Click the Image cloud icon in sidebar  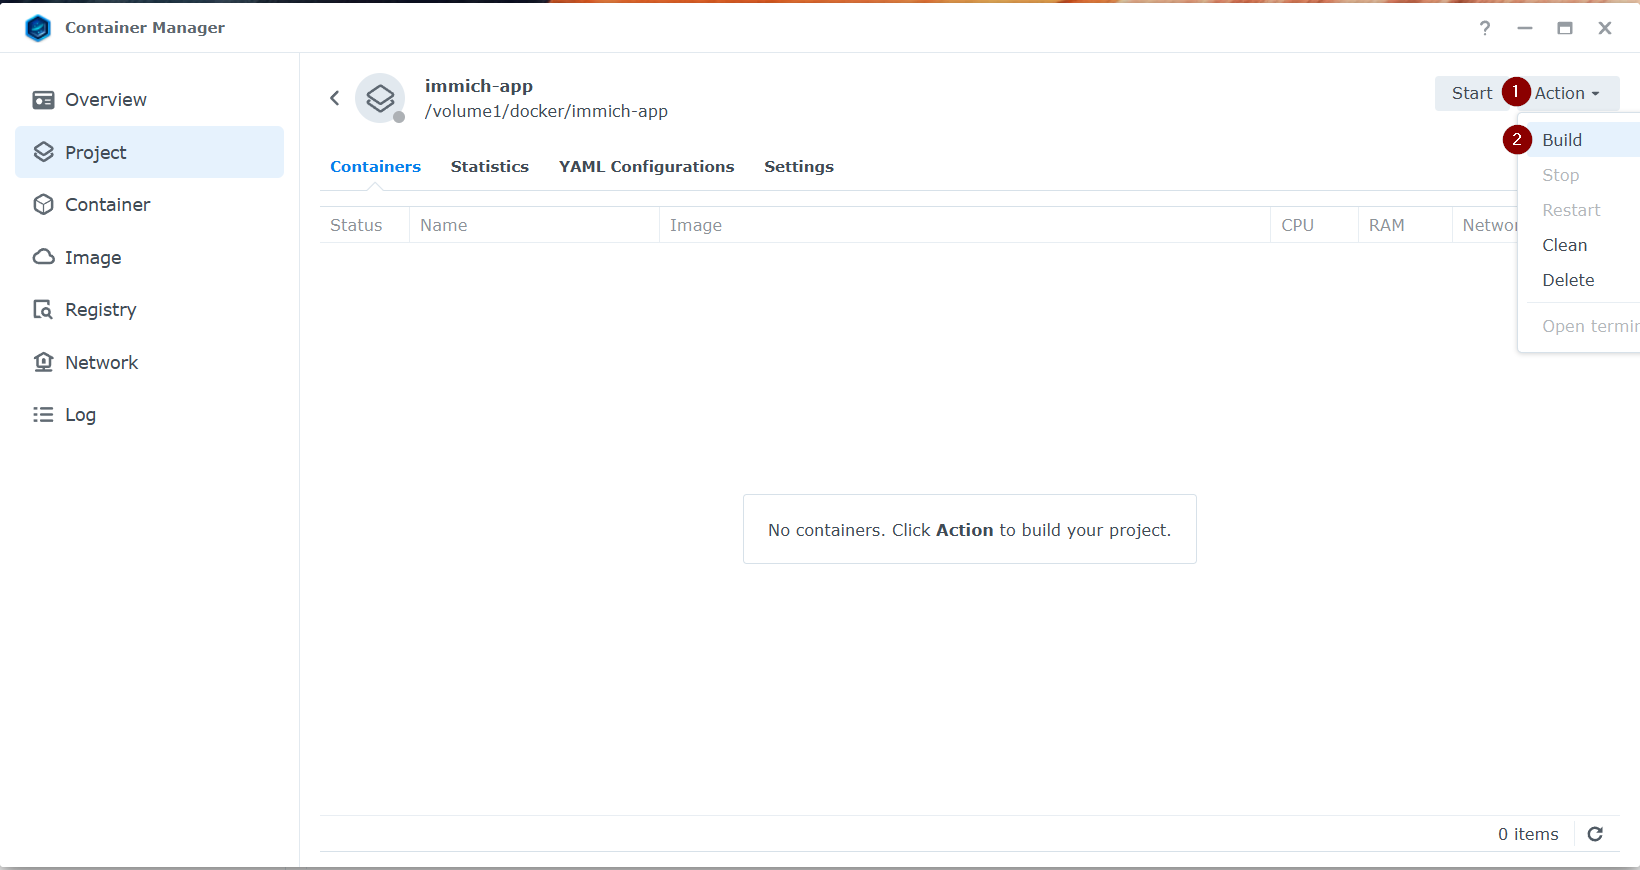[43, 257]
